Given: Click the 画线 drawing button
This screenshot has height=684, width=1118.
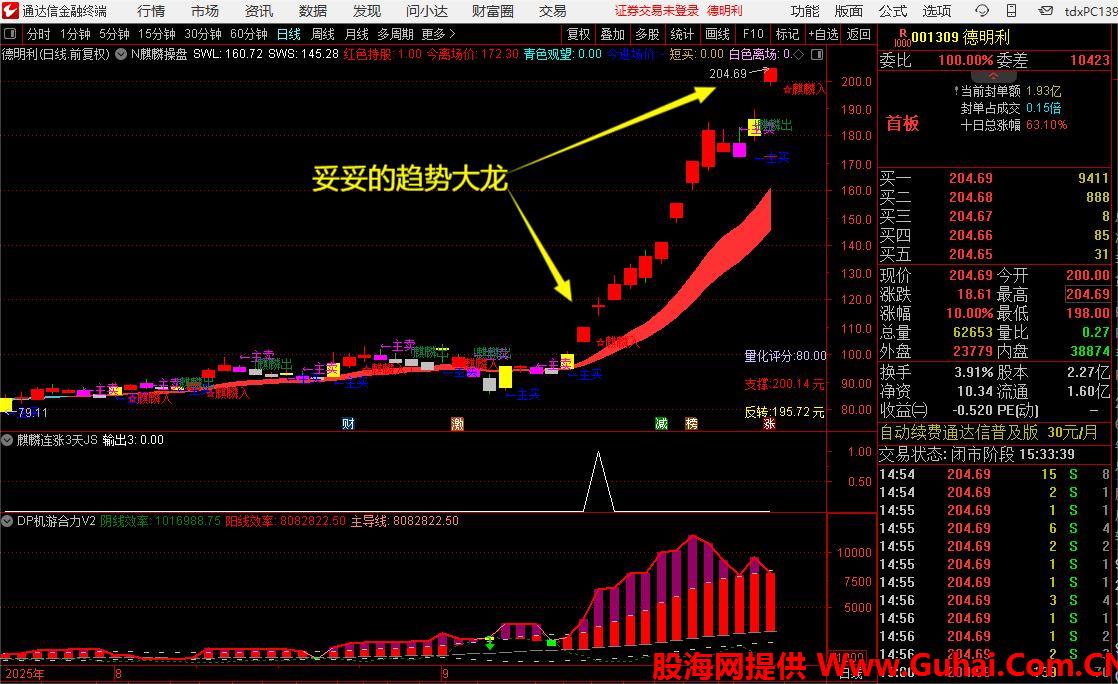Looking at the screenshot, I should coord(717,34).
